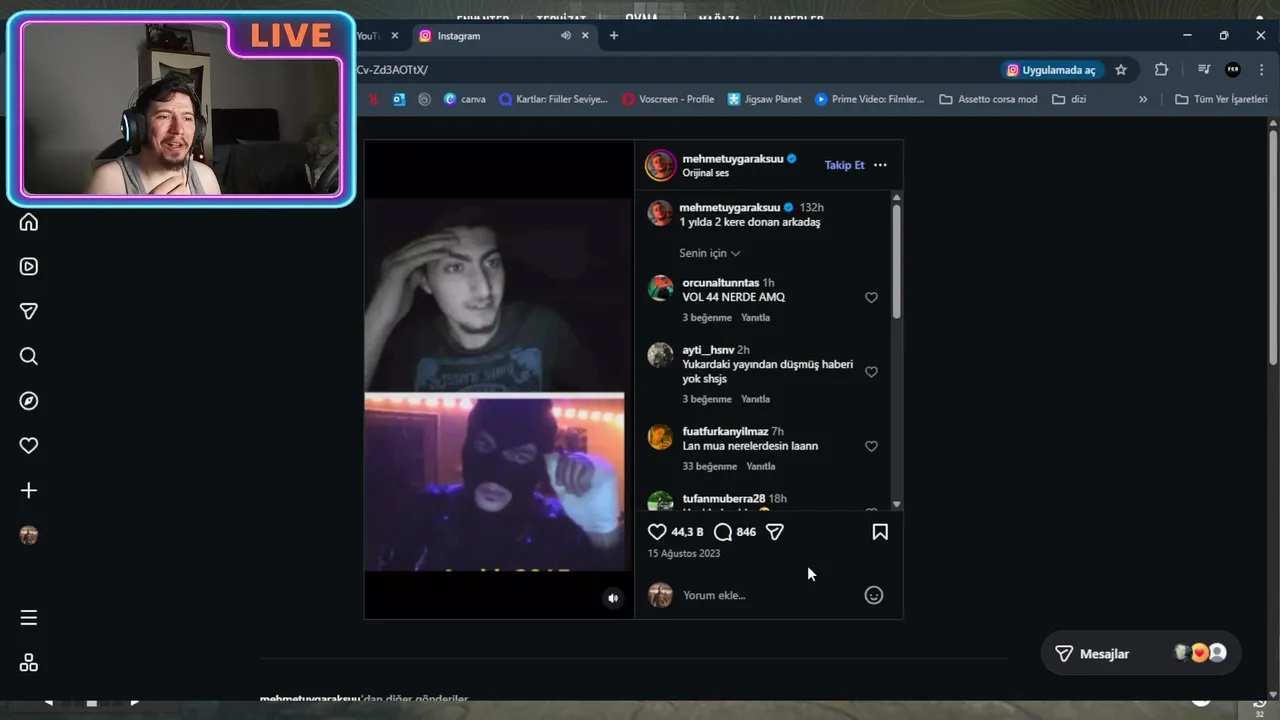
Task: Open a new browser tab
Action: 614,36
